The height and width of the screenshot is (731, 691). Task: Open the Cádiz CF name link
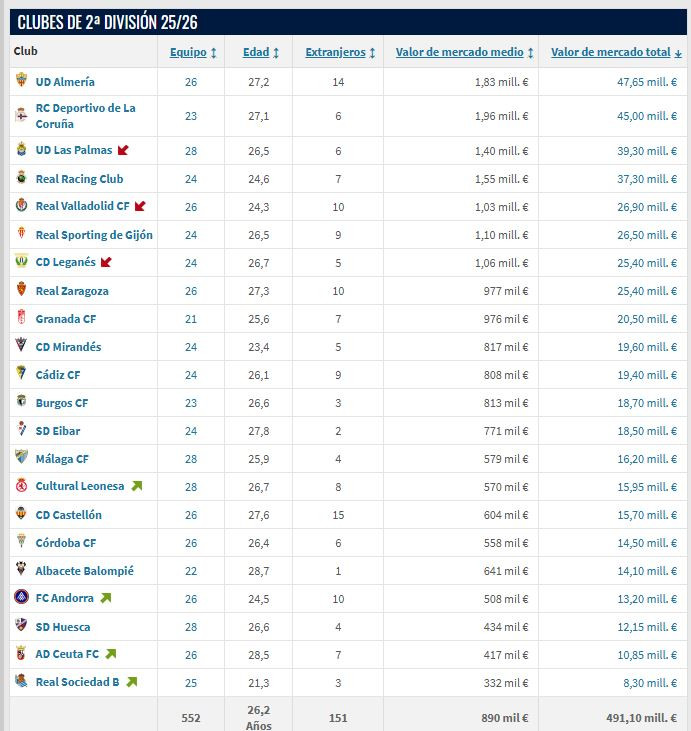[x=58, y=375]
